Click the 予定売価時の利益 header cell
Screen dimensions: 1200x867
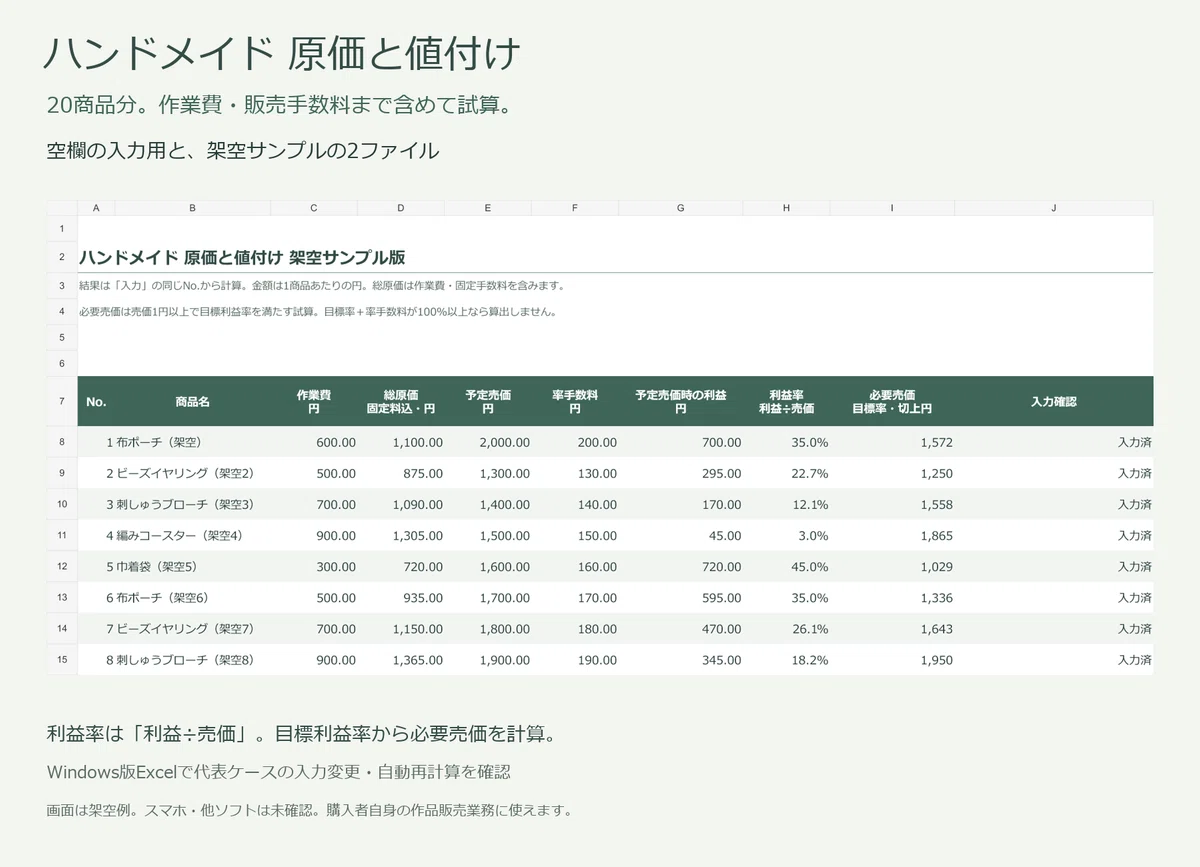680,401
